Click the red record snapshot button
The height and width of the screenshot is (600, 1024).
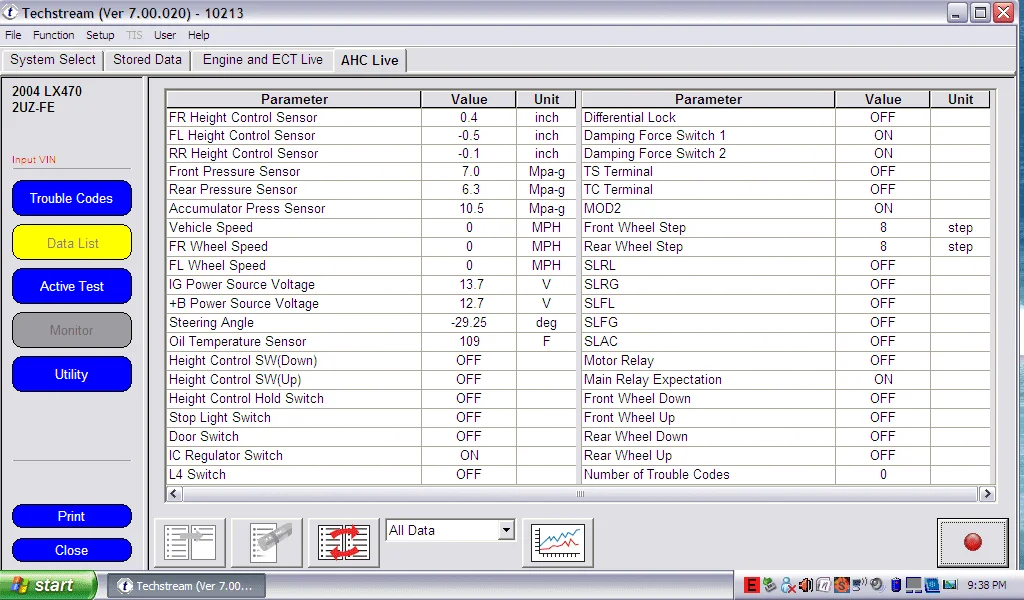[x=972, y=542]
